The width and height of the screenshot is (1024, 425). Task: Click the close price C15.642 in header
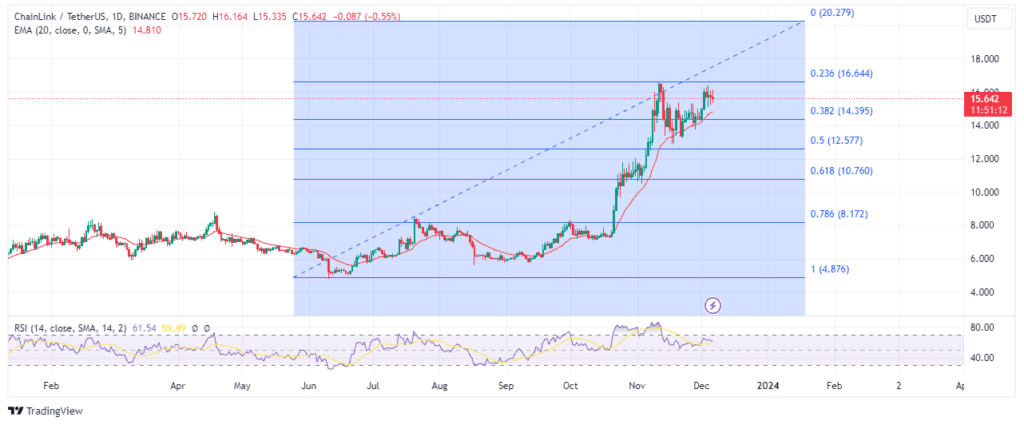(312, 16)
